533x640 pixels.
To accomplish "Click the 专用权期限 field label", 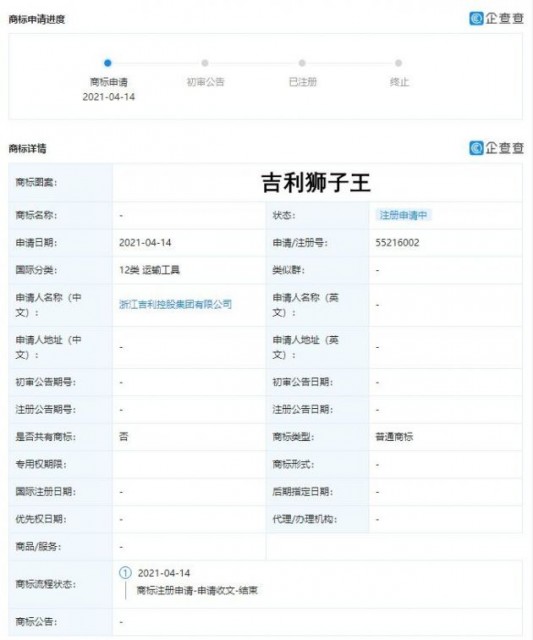I will 41,464.
